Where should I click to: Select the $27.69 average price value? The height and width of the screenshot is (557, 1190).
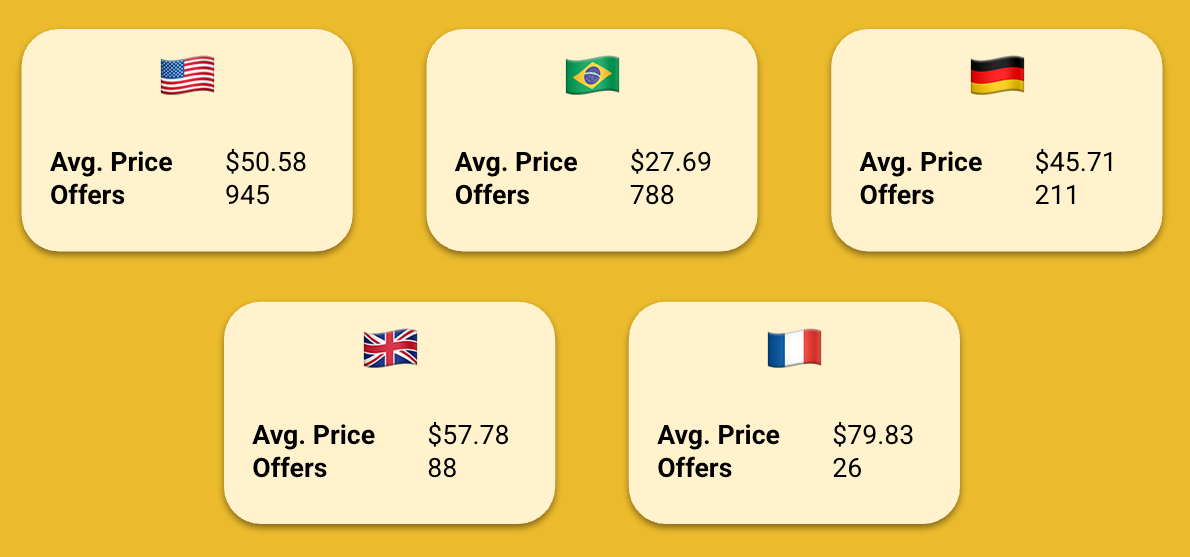pos(671,162)
